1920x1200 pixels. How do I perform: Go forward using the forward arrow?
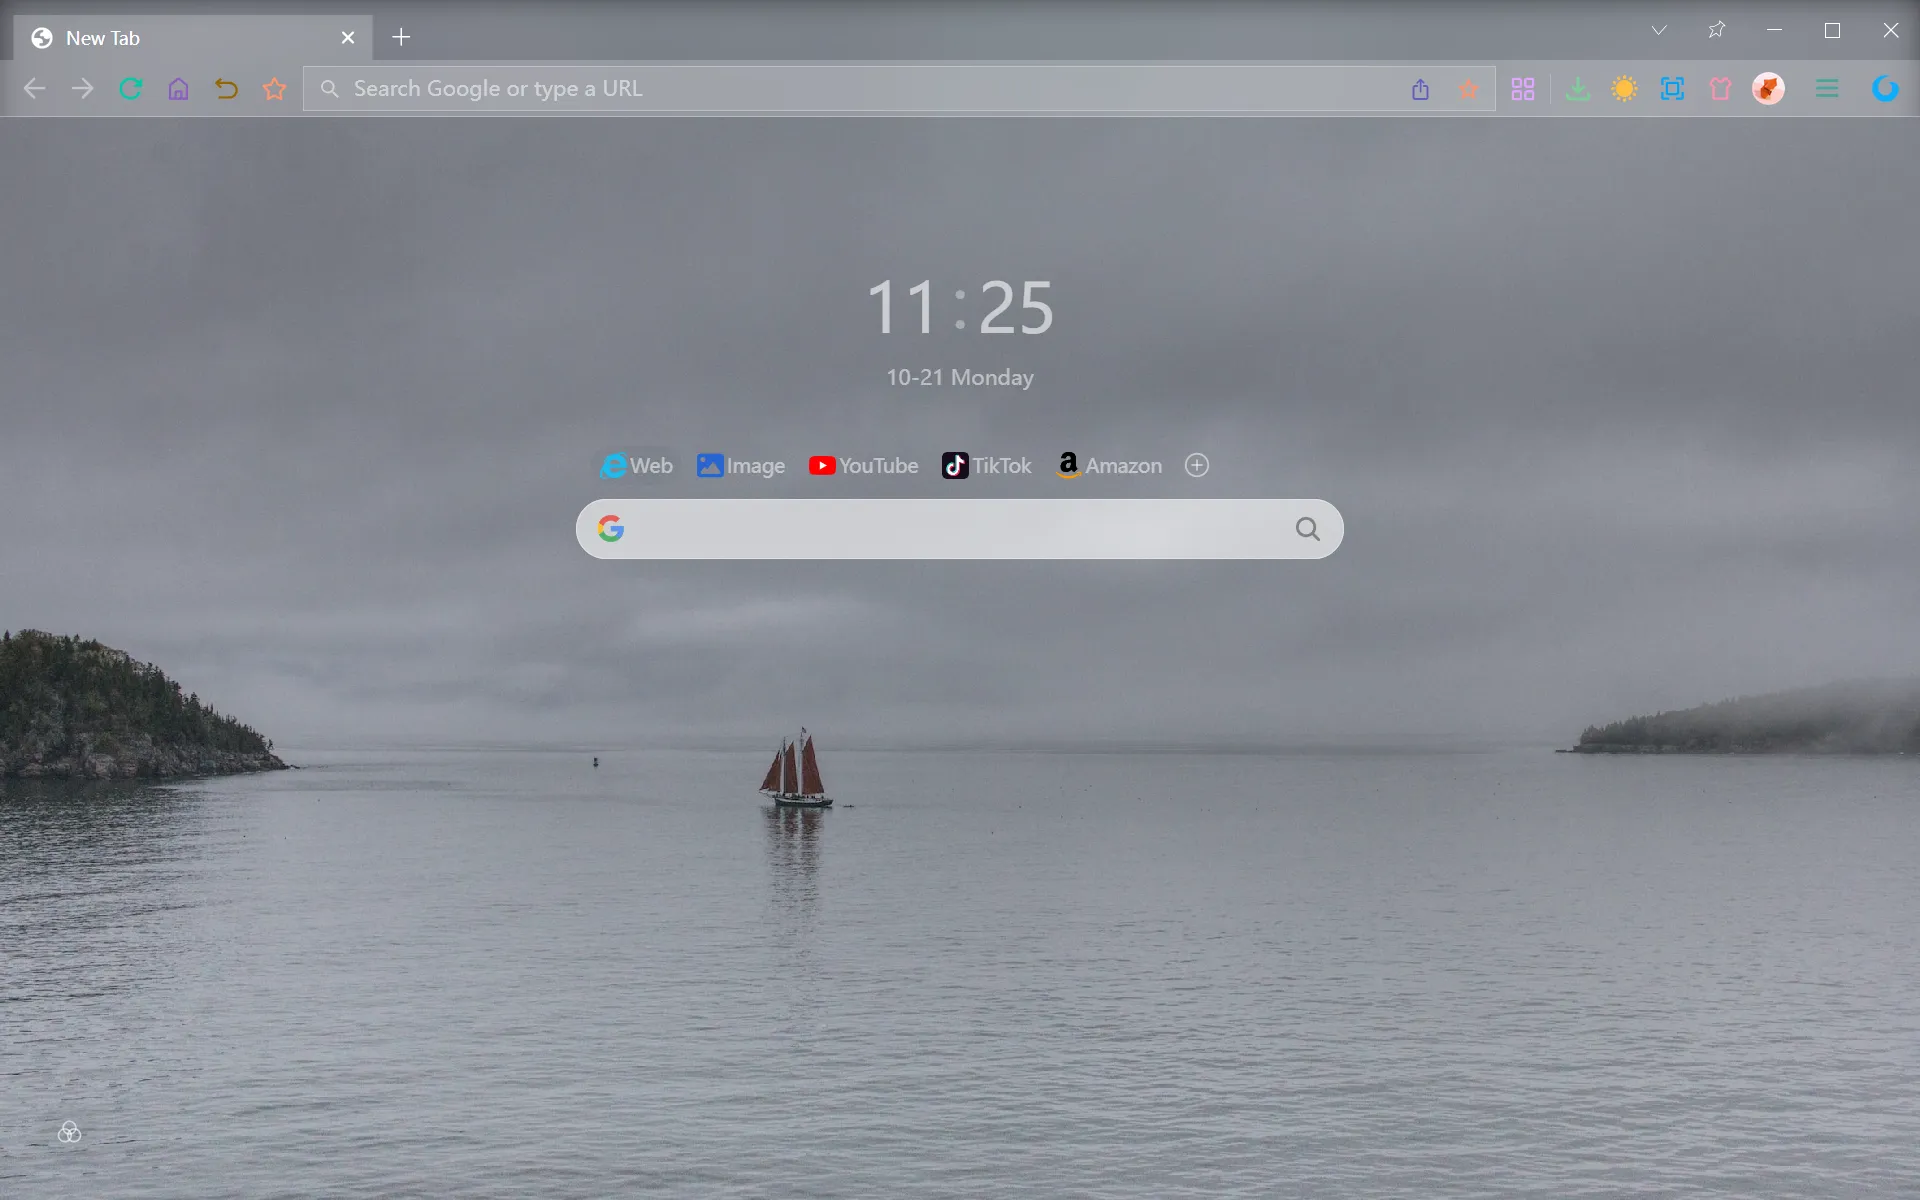click(83, 89)
